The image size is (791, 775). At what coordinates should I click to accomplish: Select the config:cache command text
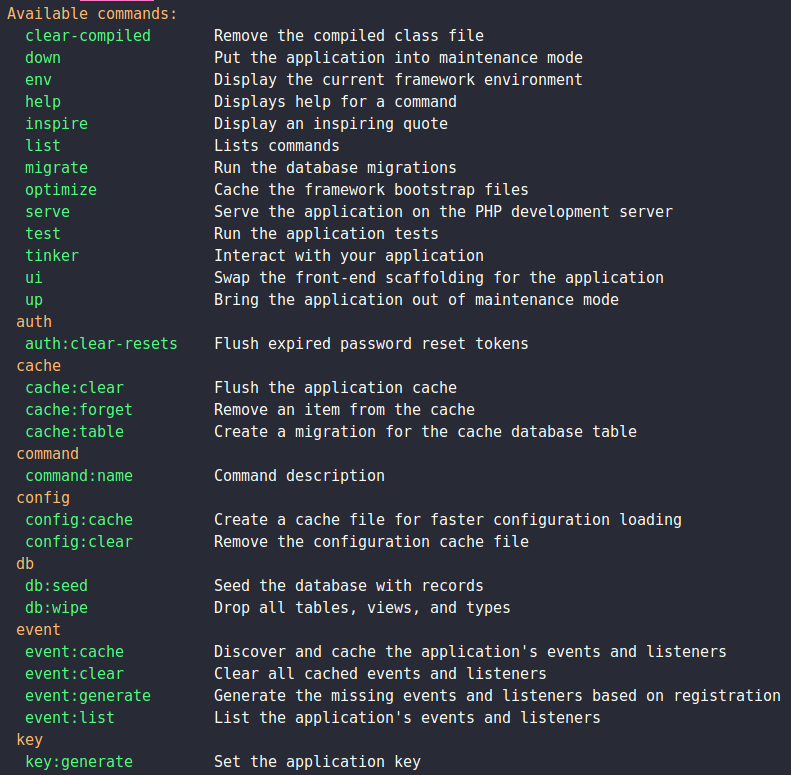(x=79, y=520)
